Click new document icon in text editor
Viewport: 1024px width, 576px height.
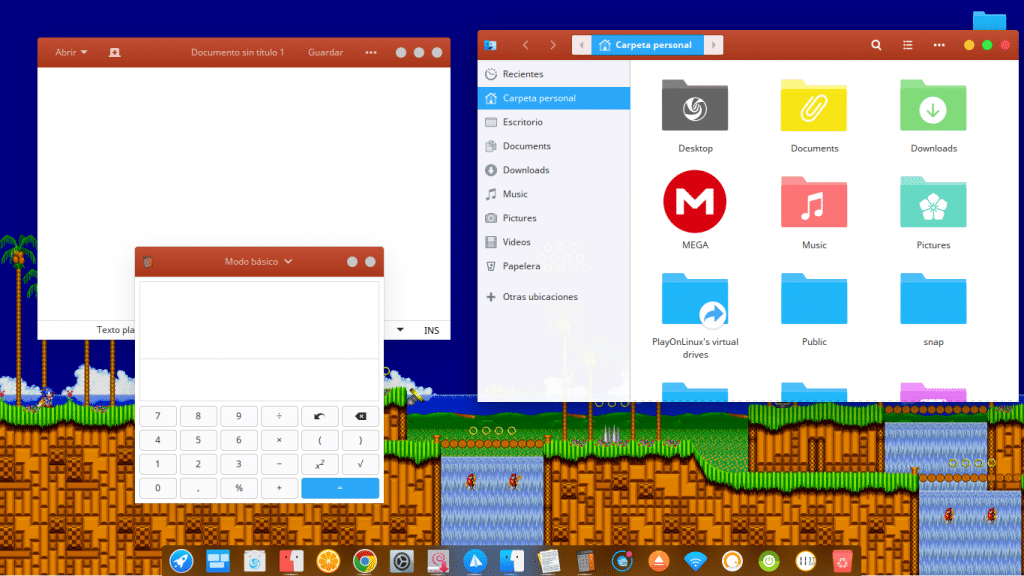point(114,52)
